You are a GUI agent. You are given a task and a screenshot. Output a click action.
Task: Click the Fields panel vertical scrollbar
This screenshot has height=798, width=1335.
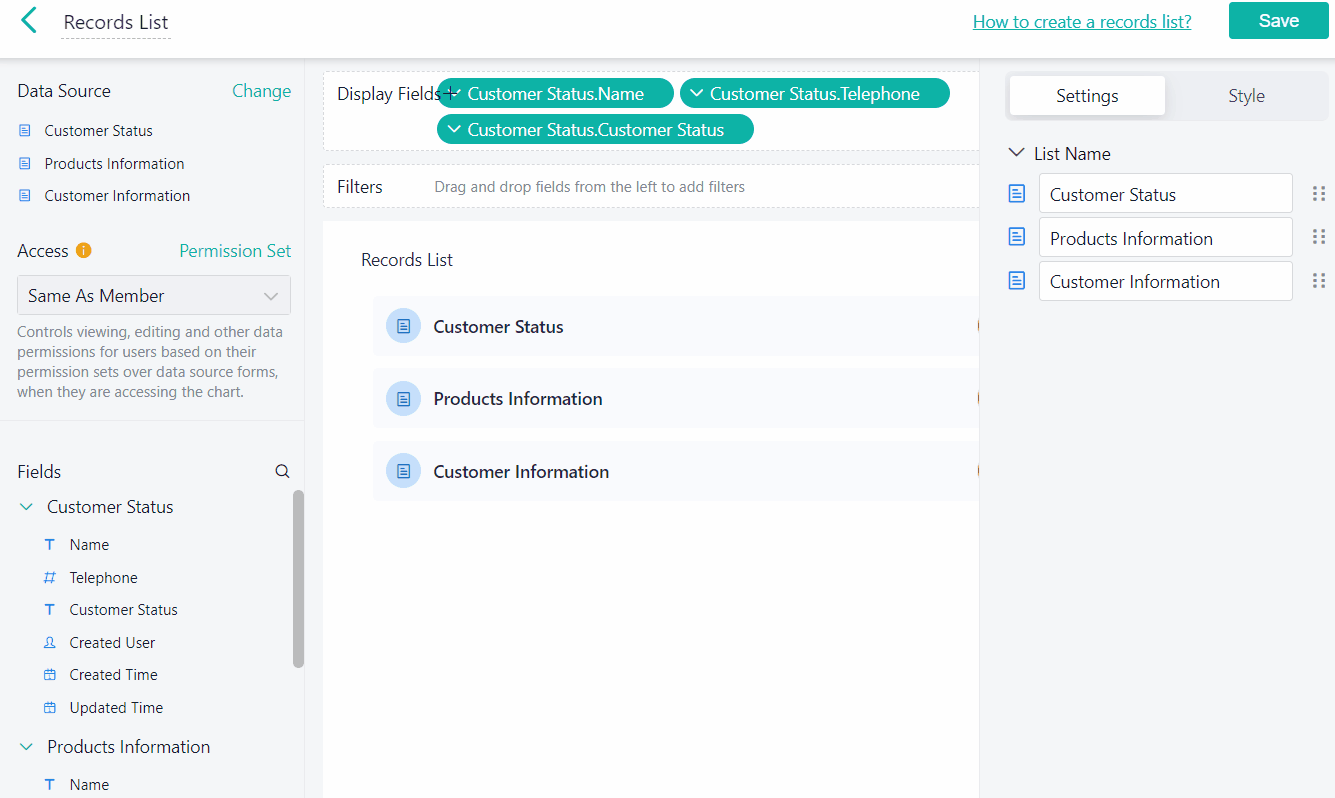298,578
